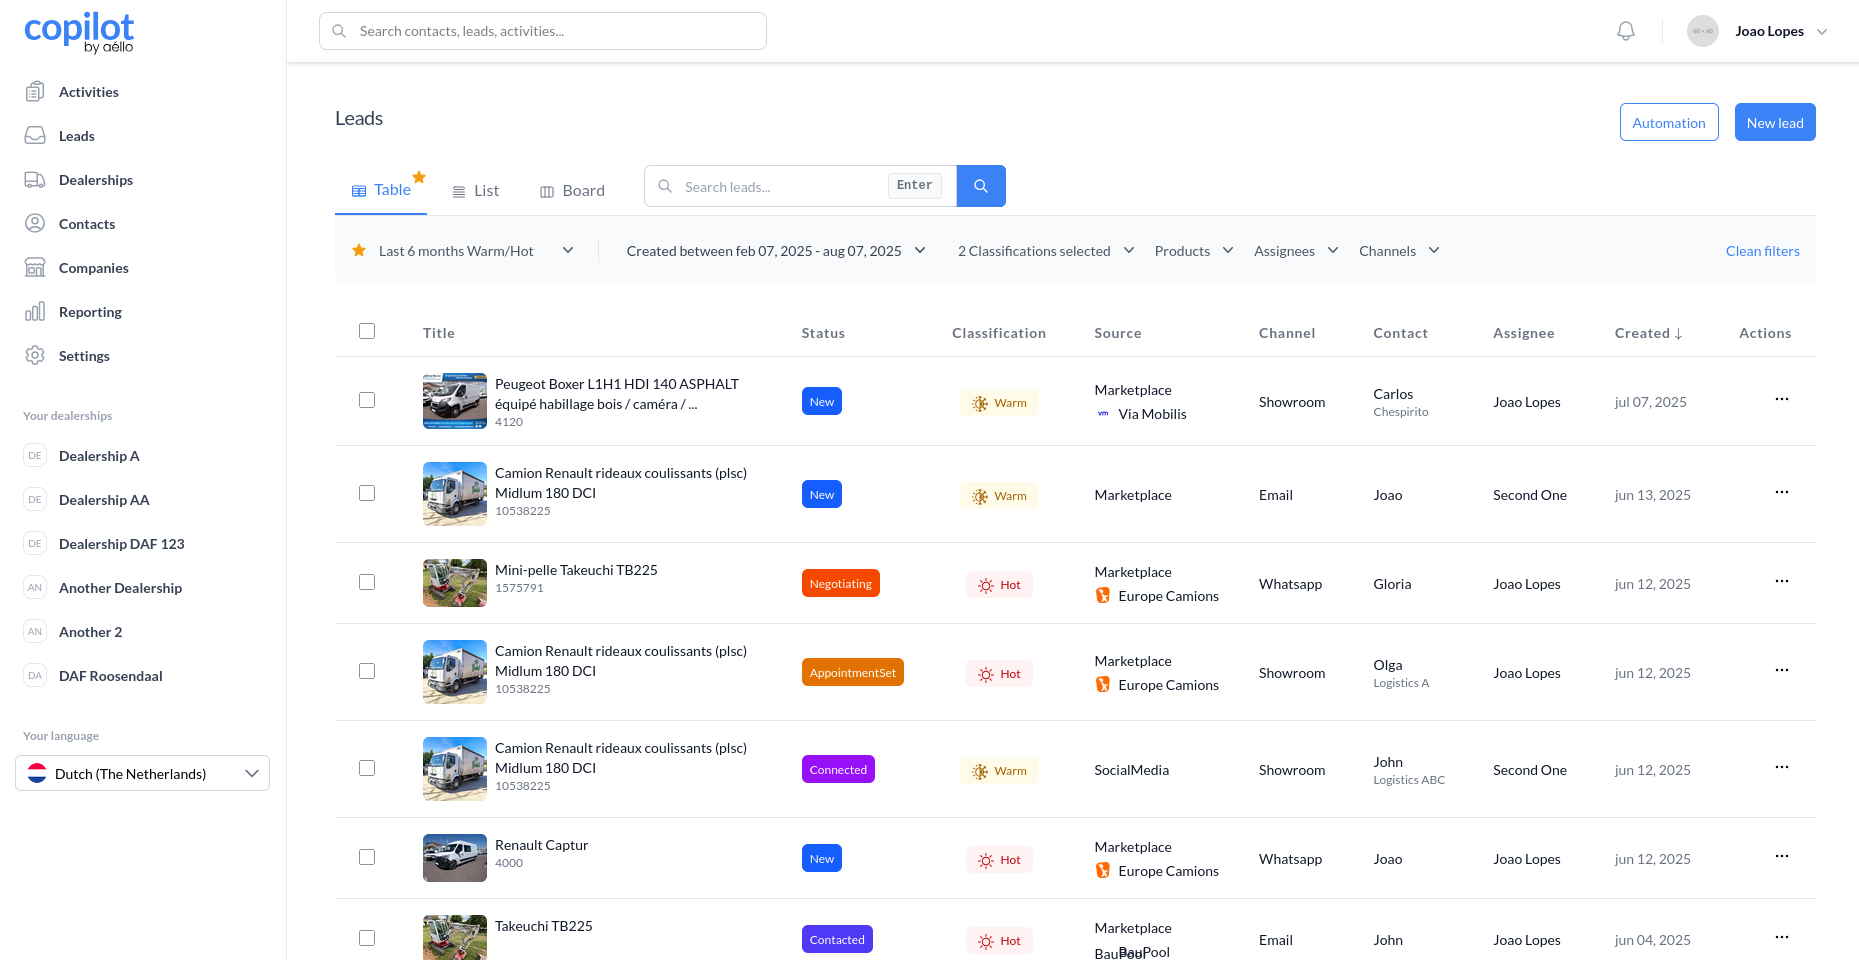Open Settings via the sidebar gear icon
The image size is (1859, 960).
(35, 356)
